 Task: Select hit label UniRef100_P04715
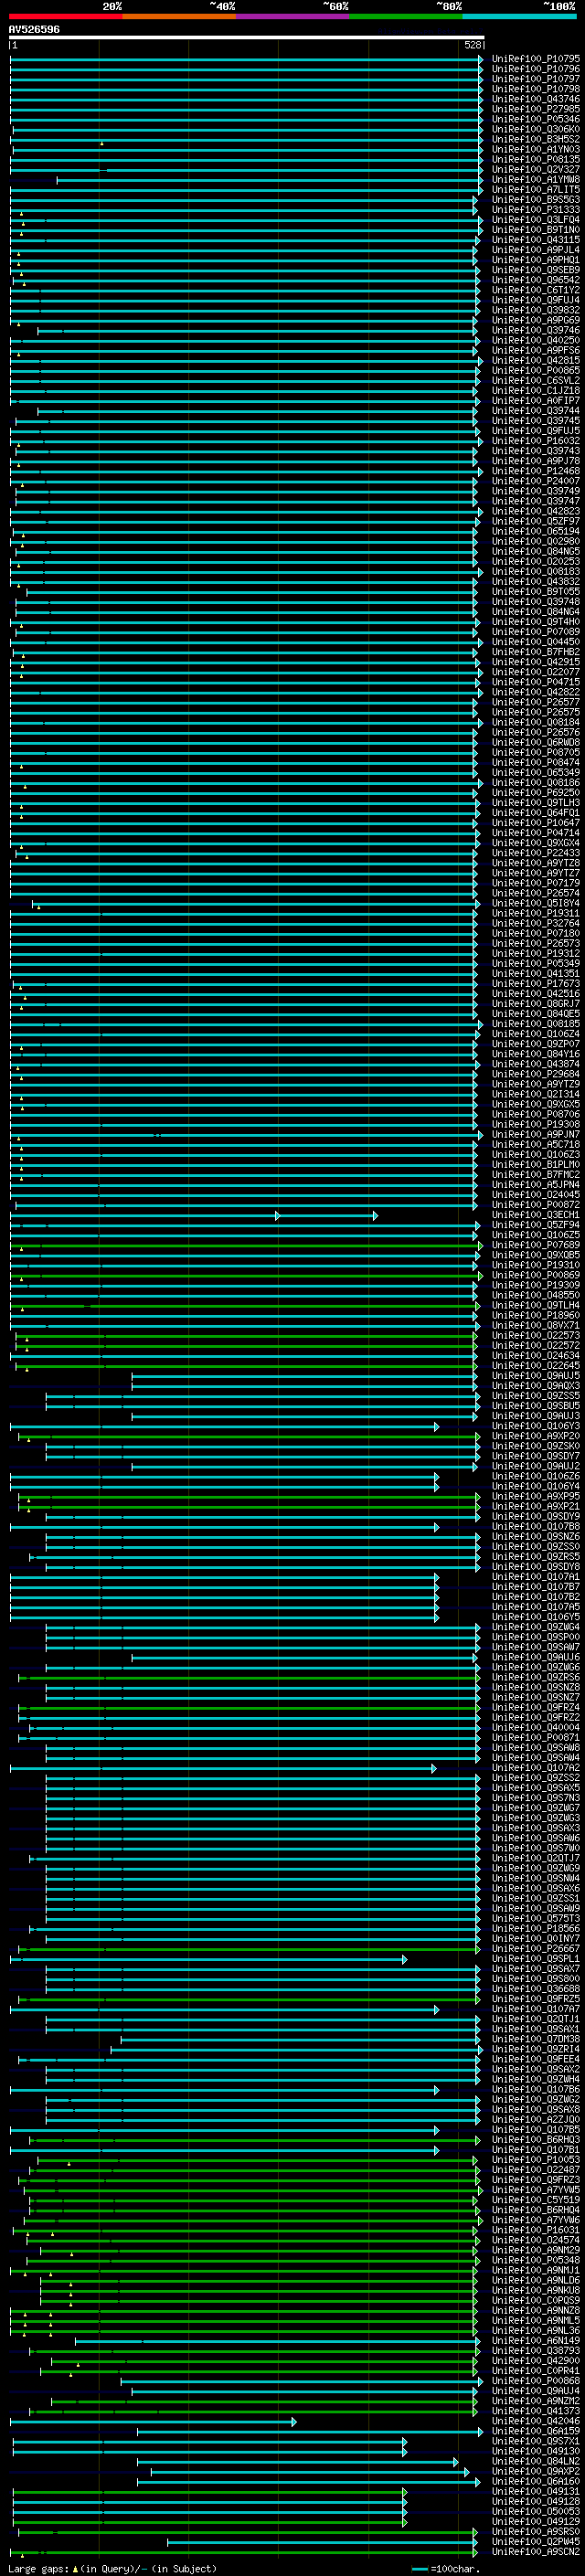[x=536, y=682]
